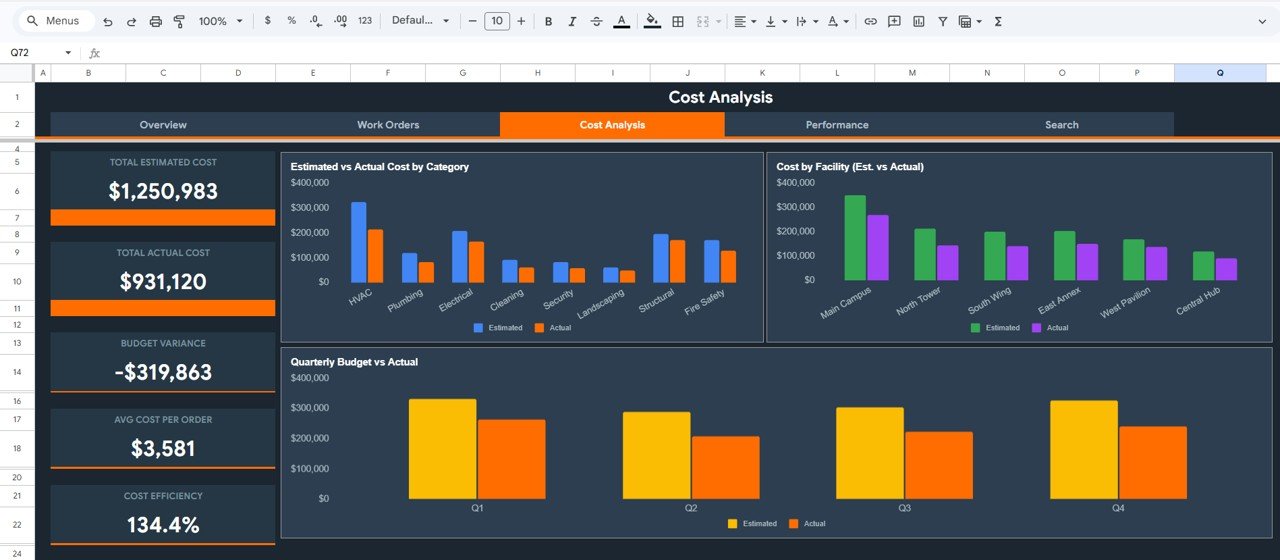Open the Functions sigma icon
Viewport: 1280px width, 560px height.
(x=998, y=21)
